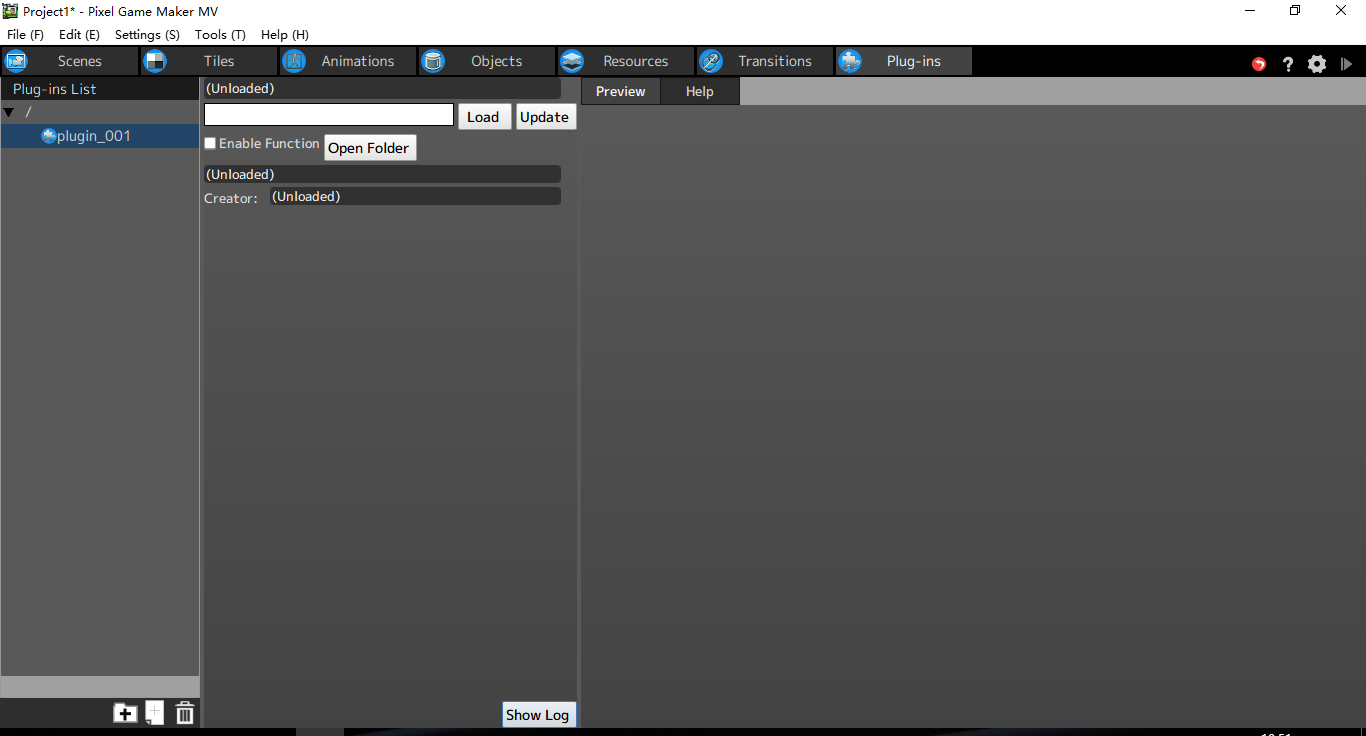Screen dimensions: 1366x736
Task: Click the Load button
Action: (x=484, y=116)
